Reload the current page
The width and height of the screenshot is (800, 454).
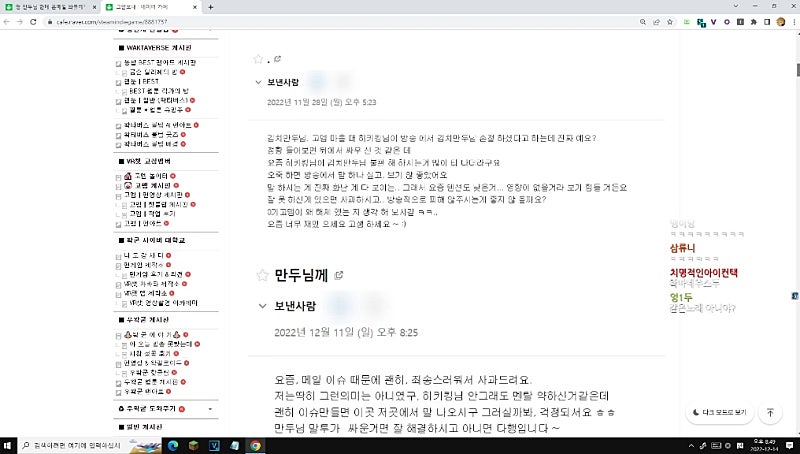coord(33,22)
